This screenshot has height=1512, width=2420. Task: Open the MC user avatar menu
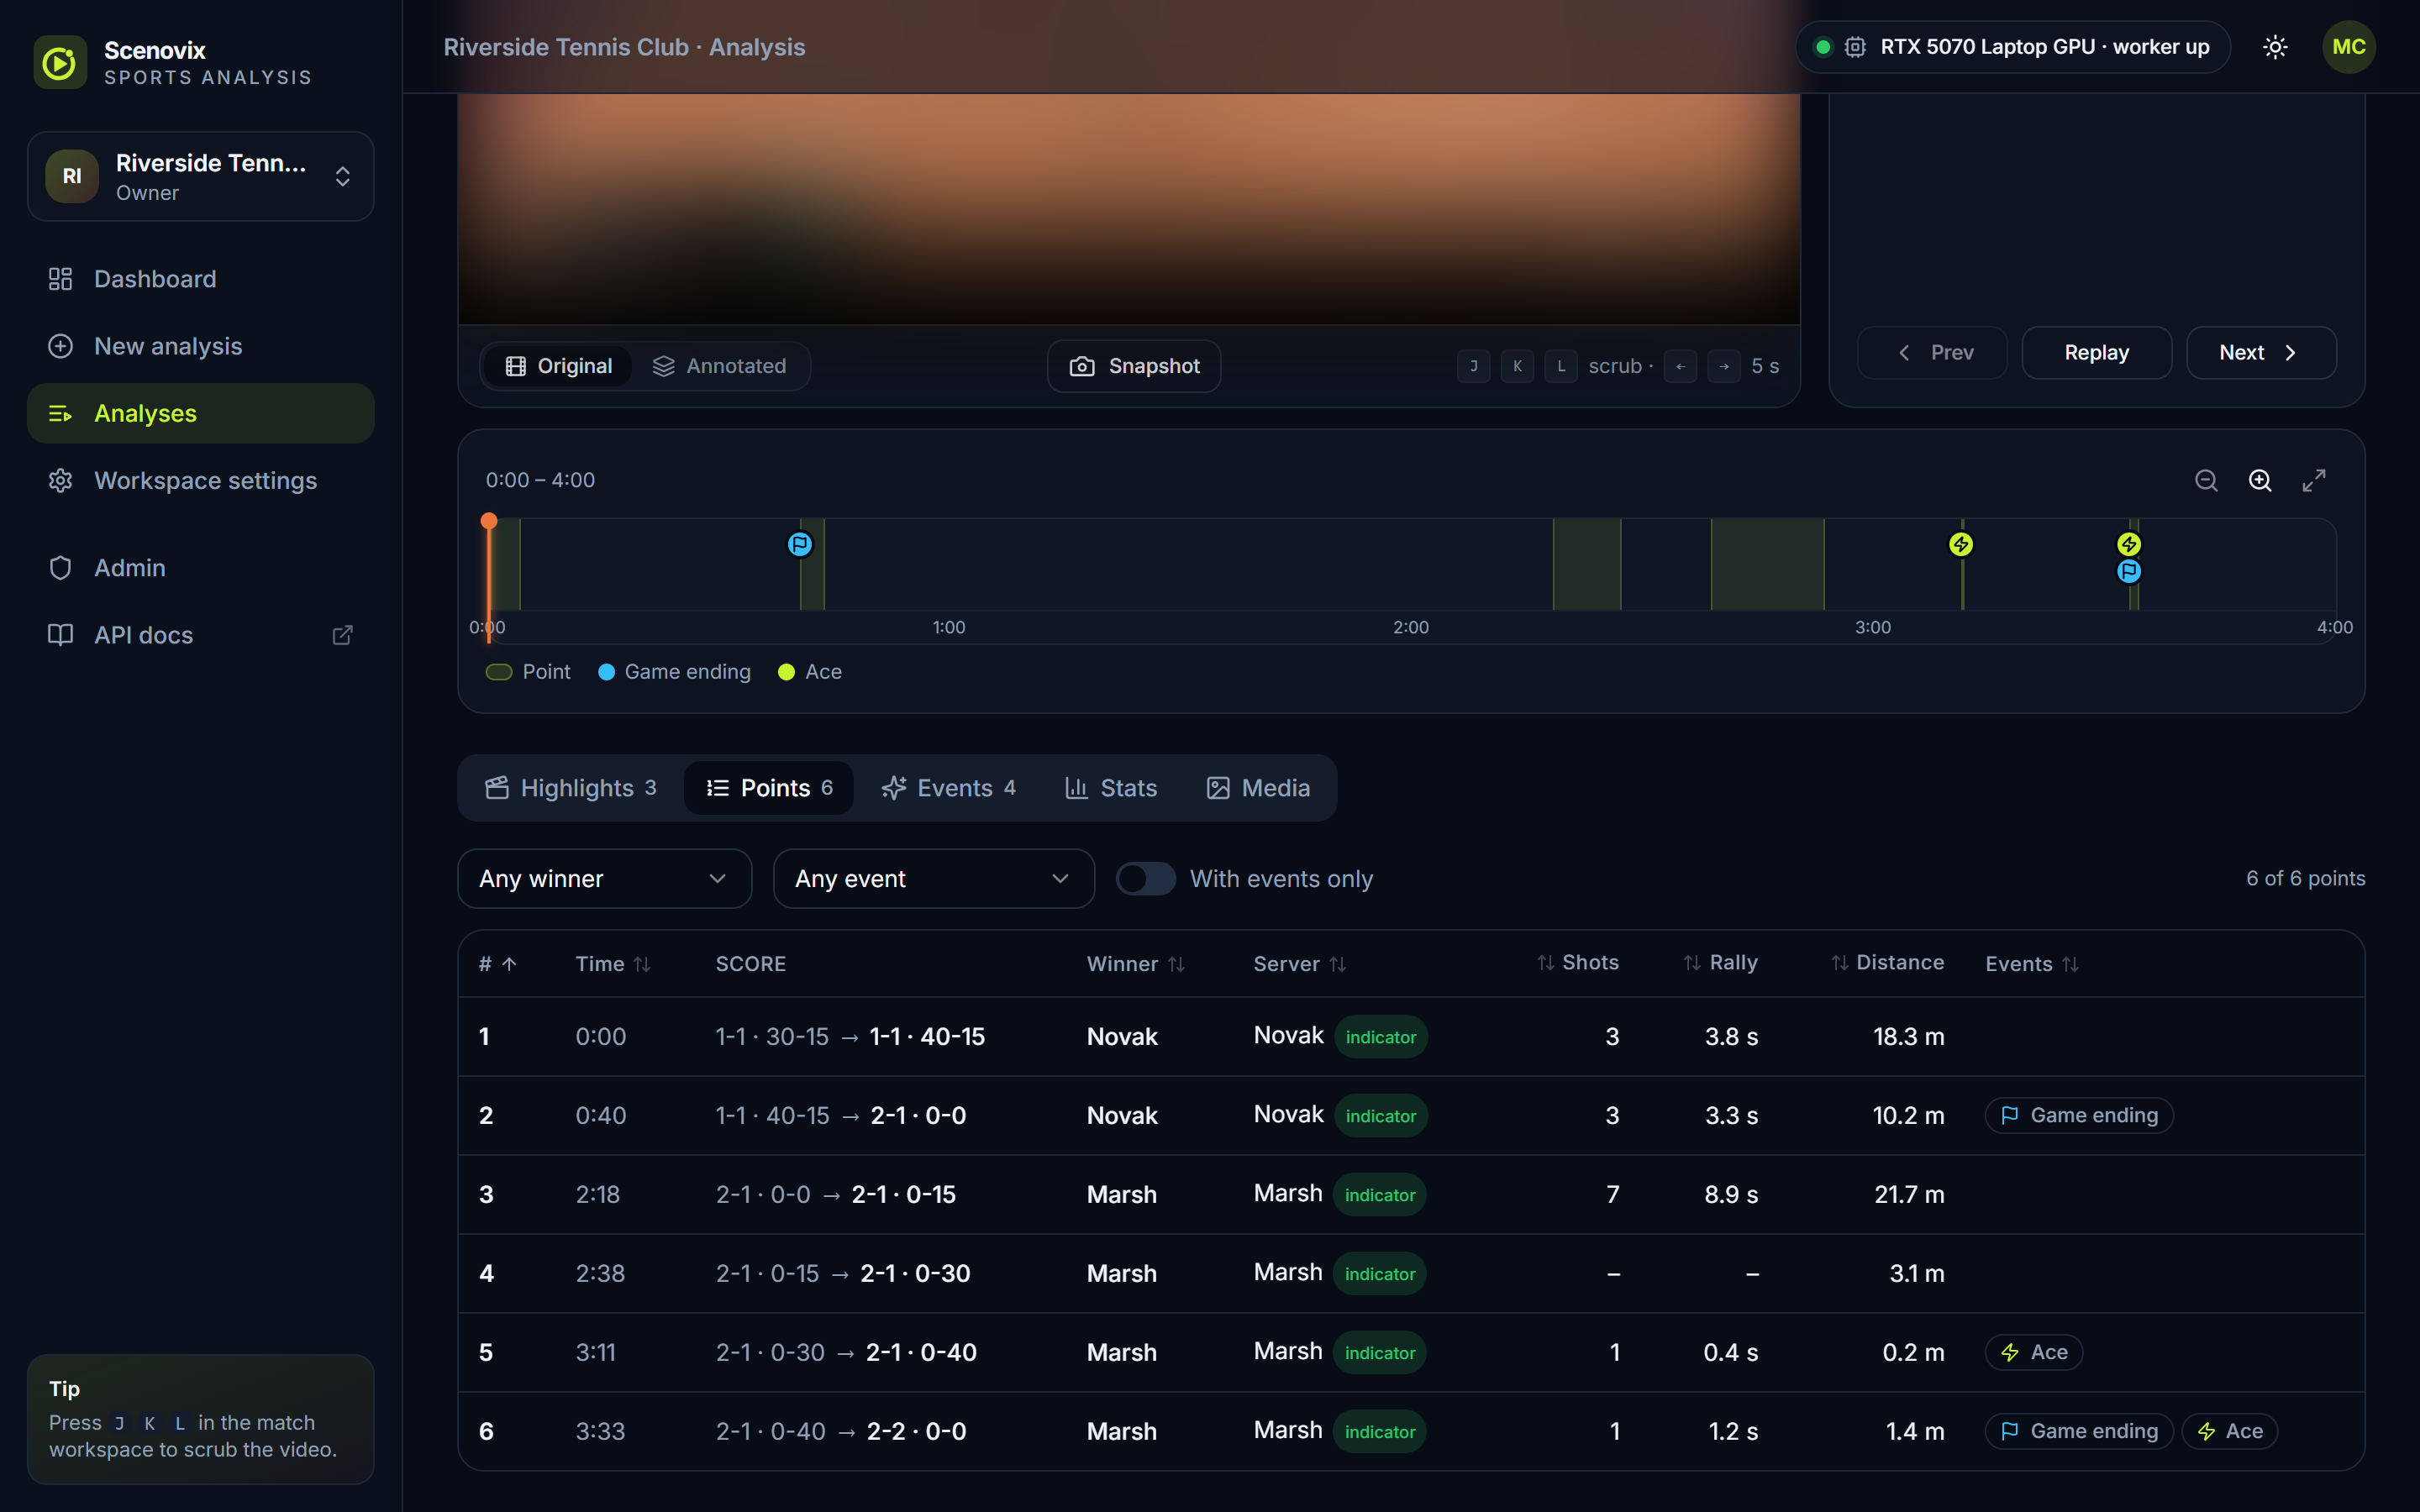2348,47
